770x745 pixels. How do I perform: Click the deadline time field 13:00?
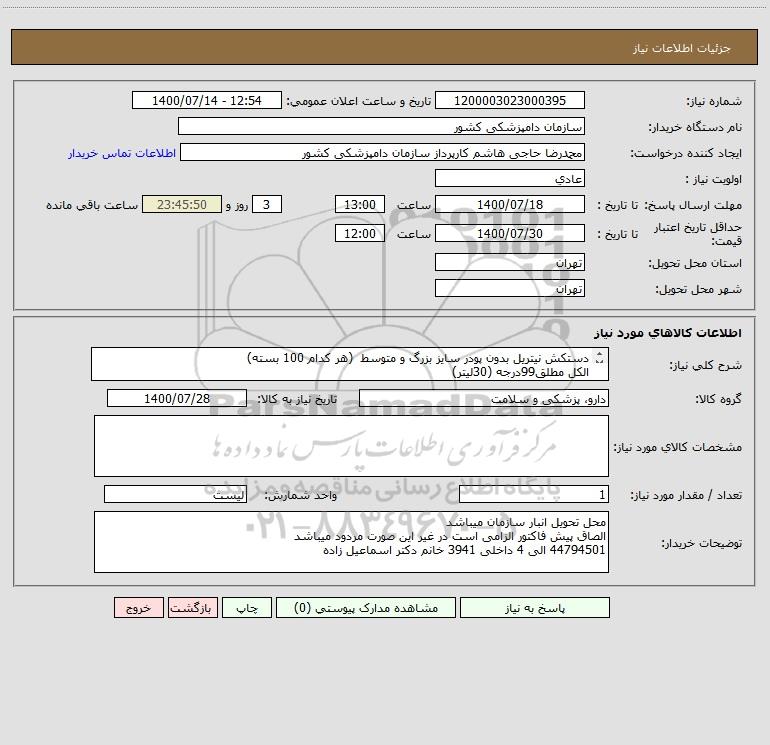pos(359,204)
